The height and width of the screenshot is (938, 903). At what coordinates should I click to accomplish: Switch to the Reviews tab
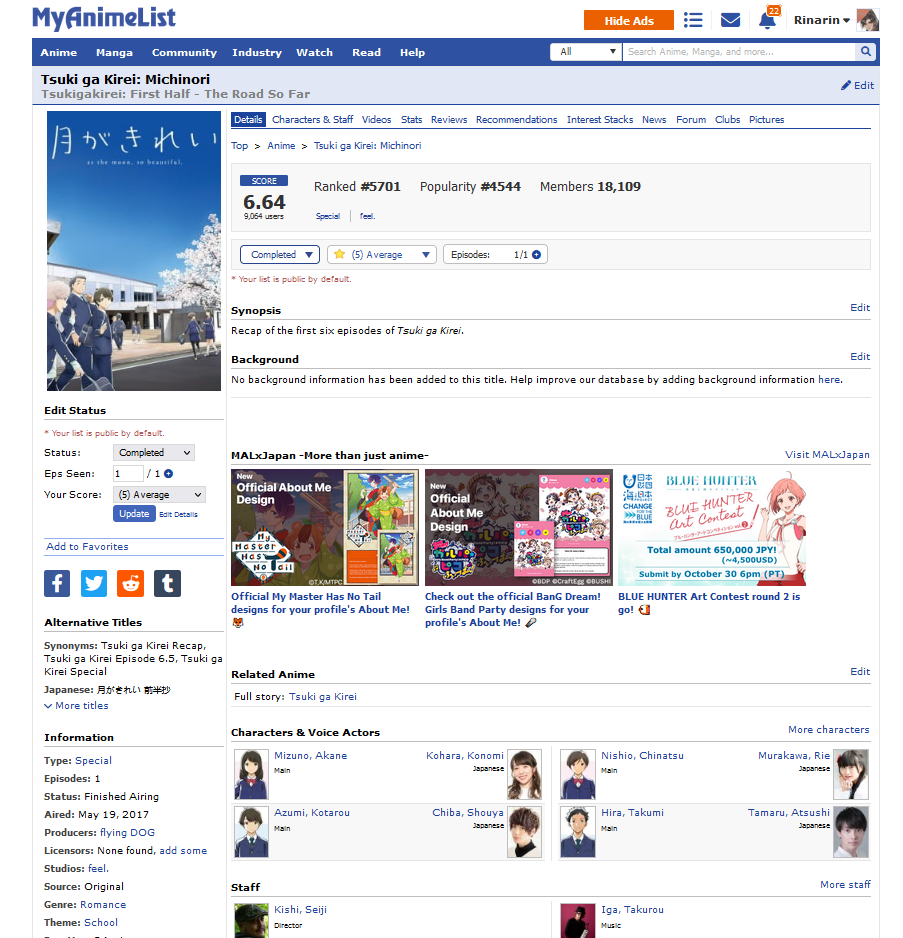(449, 120)
